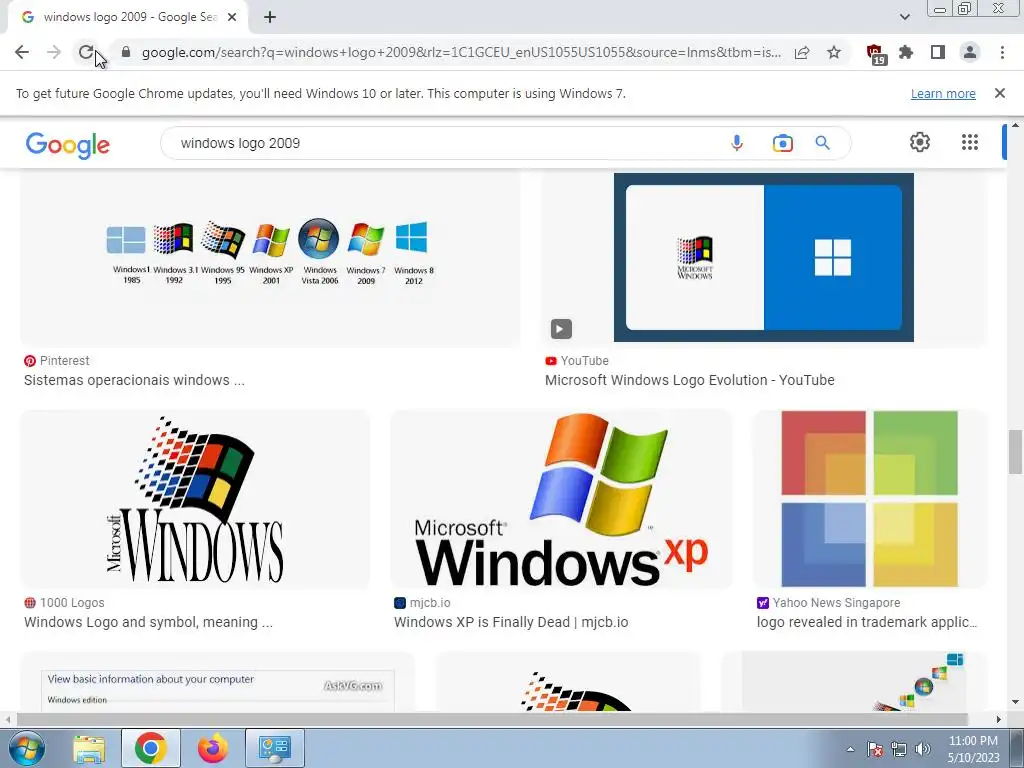Viewport: 1024px width, 768px height.
Task: Submit search with the magnifier icon
Action: click(x=822, y=143)
